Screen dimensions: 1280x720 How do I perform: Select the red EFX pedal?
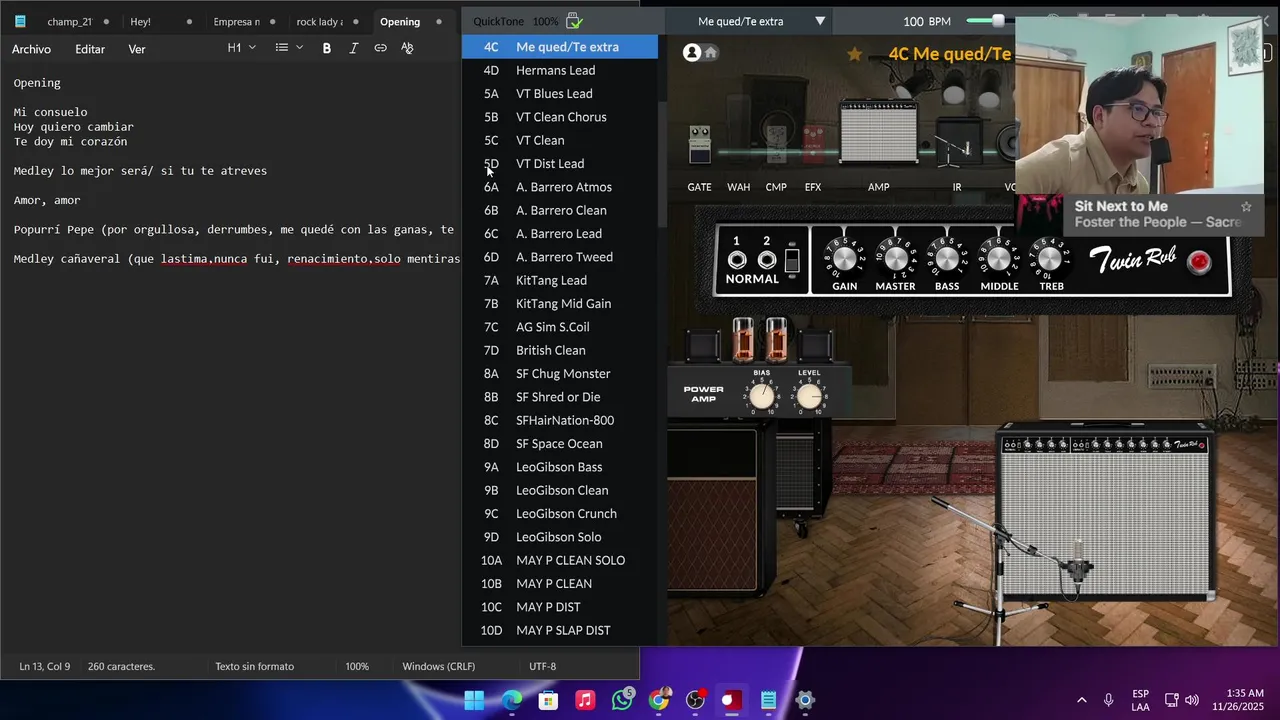[813, 145]
